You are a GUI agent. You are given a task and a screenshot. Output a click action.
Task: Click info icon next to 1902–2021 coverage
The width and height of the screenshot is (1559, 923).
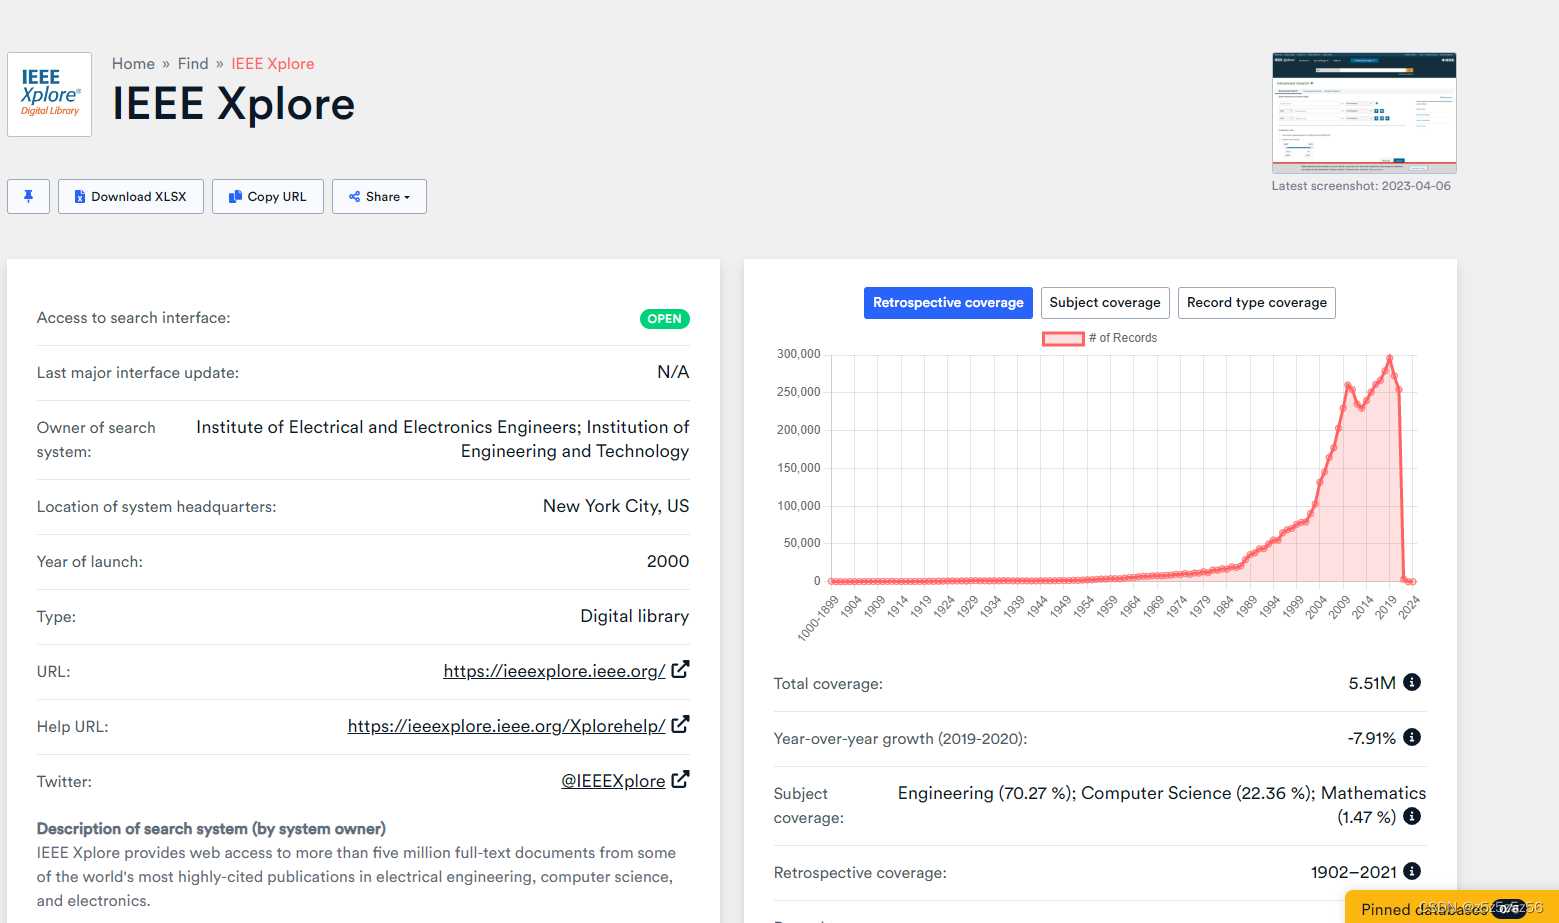click(x=1412, y=871)
